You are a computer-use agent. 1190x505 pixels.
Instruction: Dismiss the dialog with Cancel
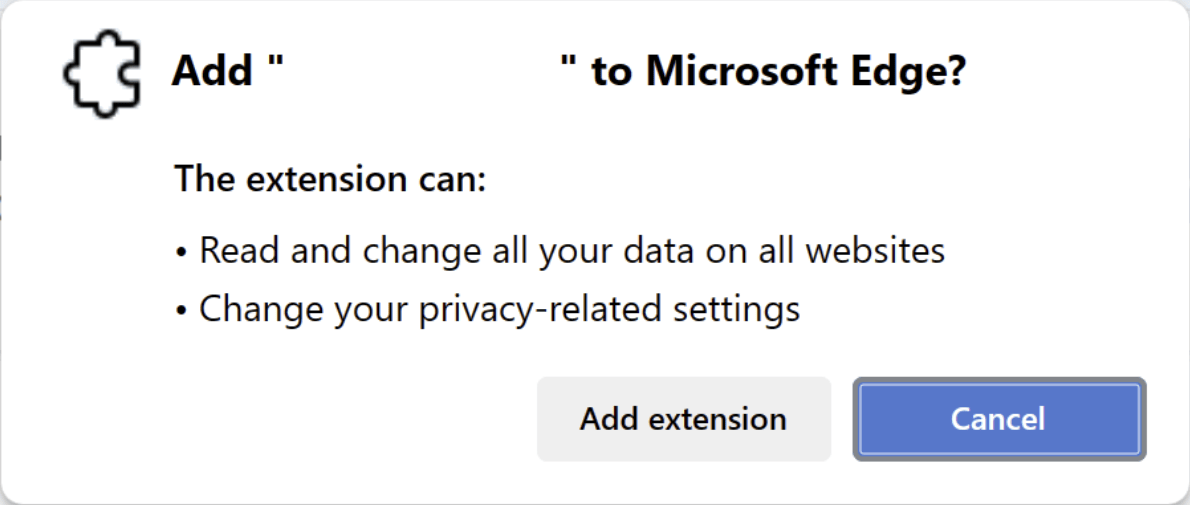(x=999, y=419)
